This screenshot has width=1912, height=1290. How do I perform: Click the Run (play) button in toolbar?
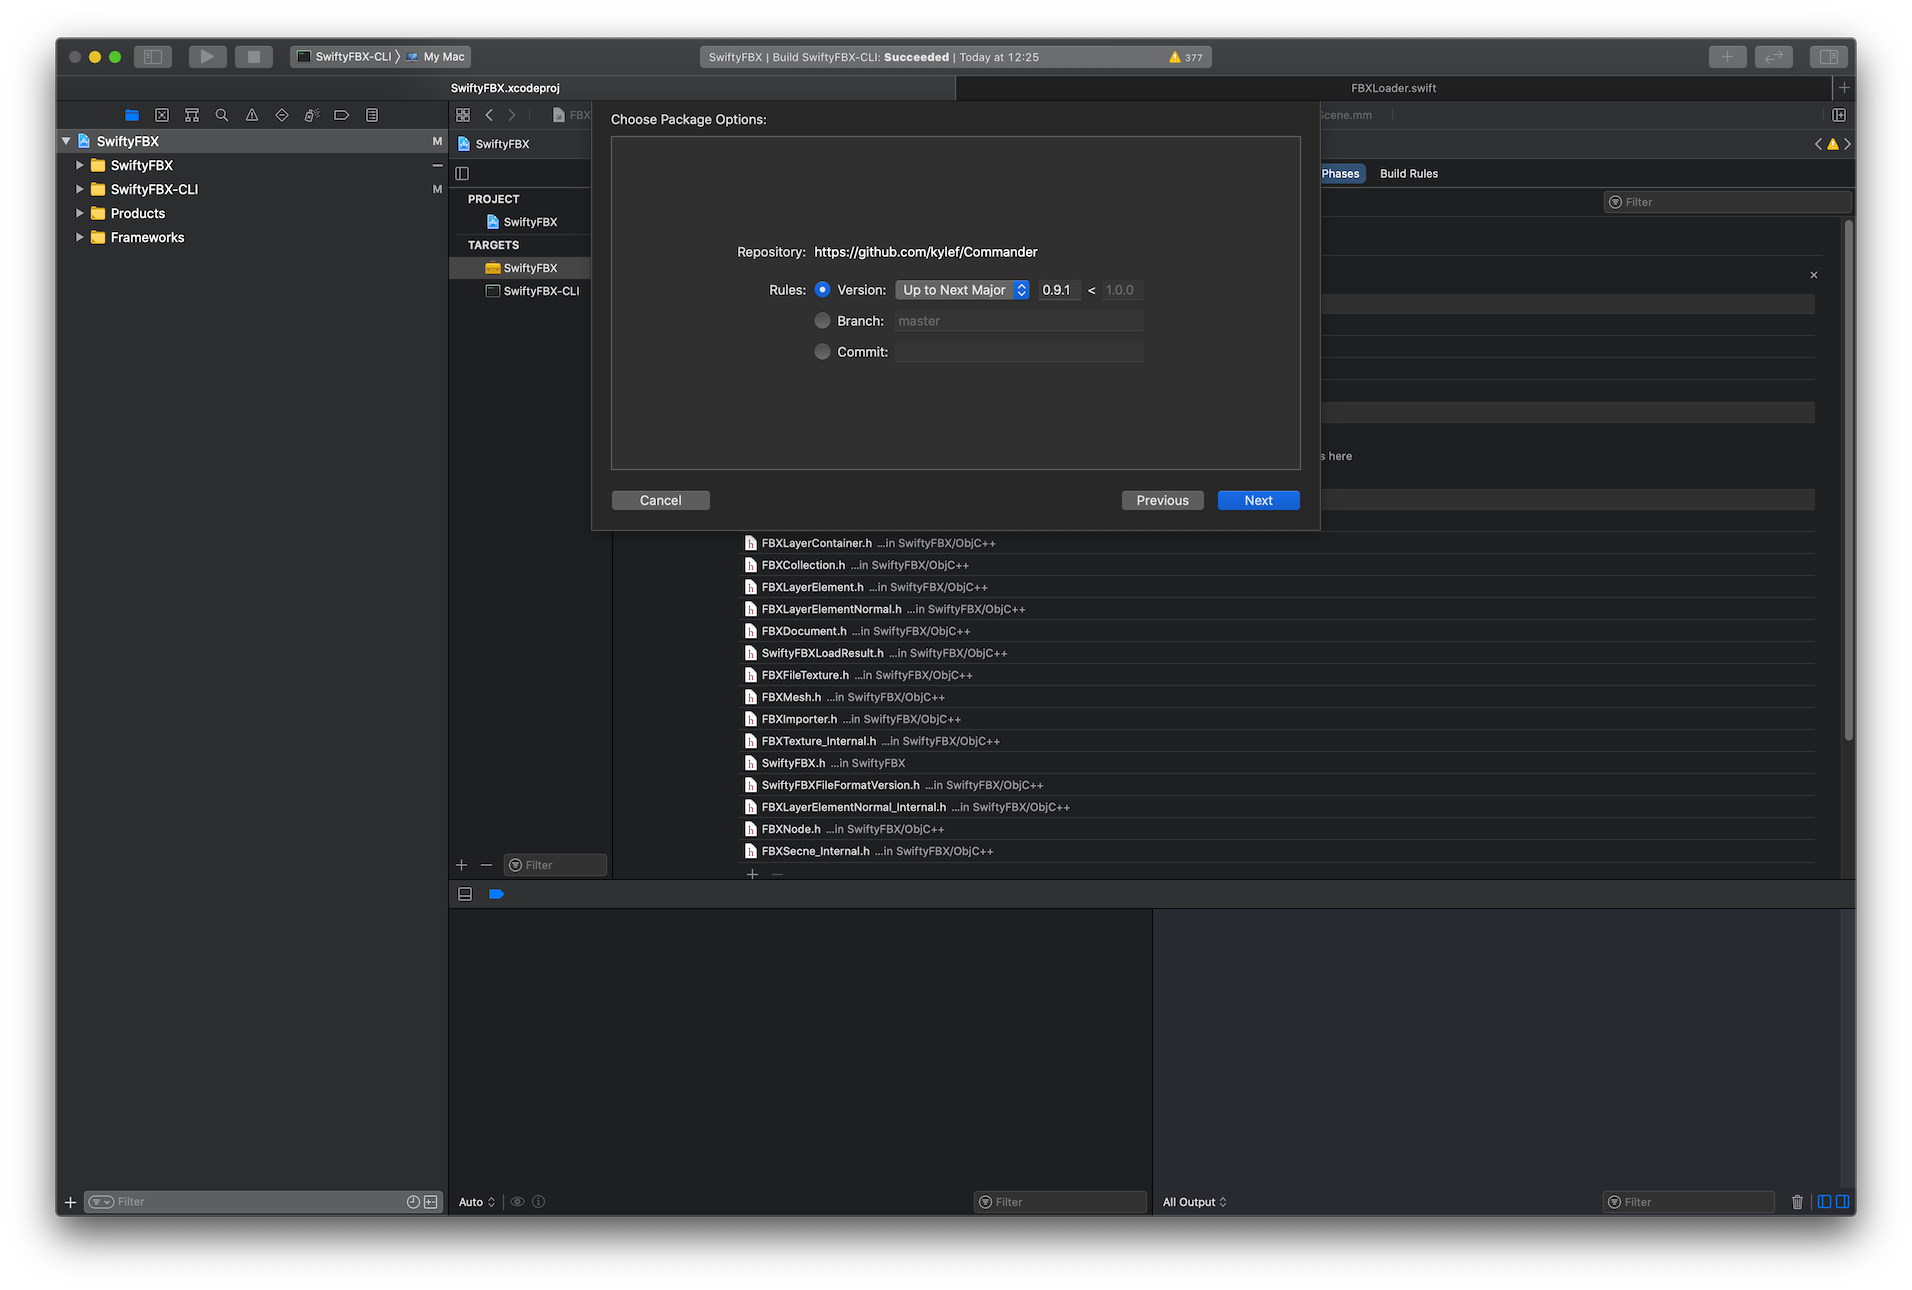[207, 57]
